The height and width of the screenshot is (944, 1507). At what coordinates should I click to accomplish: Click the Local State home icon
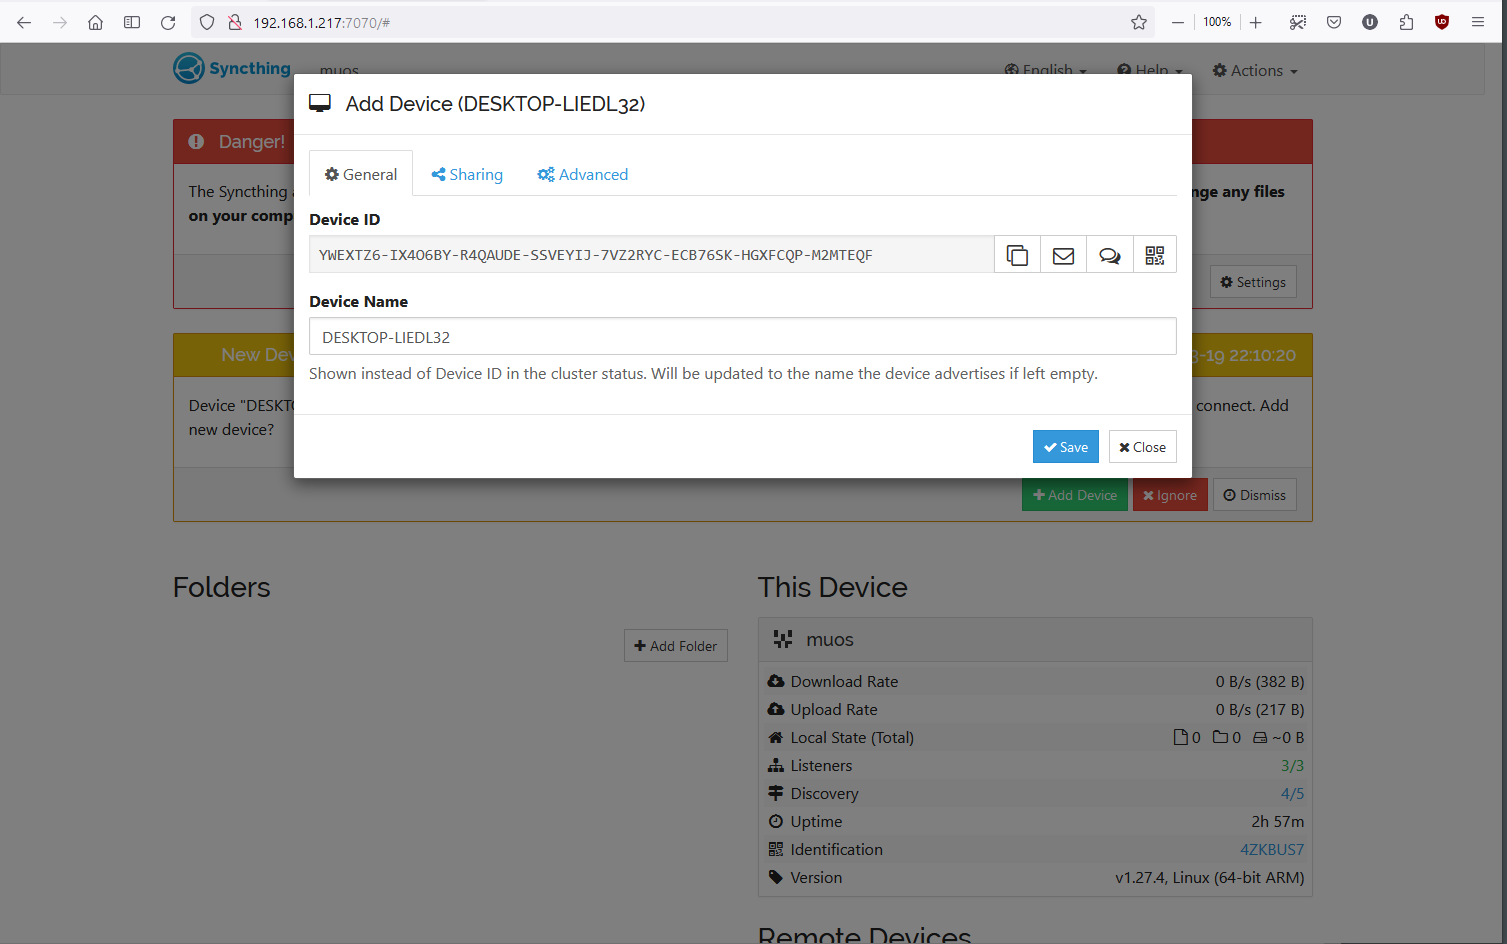coord(776,737)
